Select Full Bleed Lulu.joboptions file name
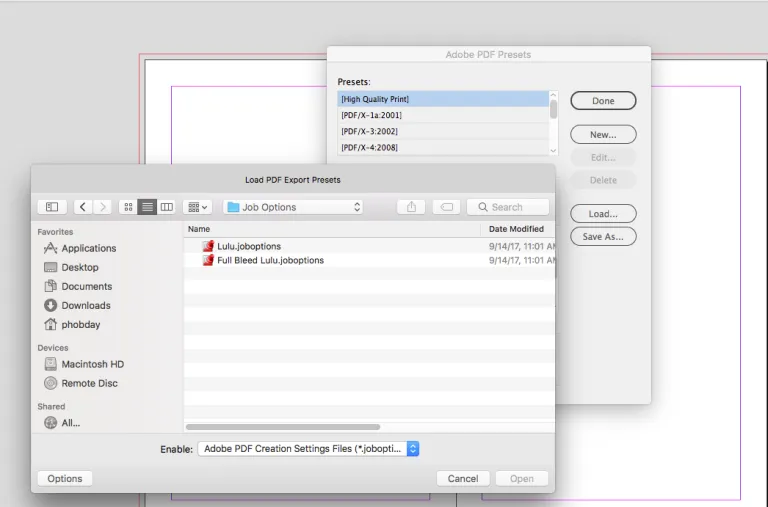The height and width of the screenshot is (507, 768). click(270, 260)
